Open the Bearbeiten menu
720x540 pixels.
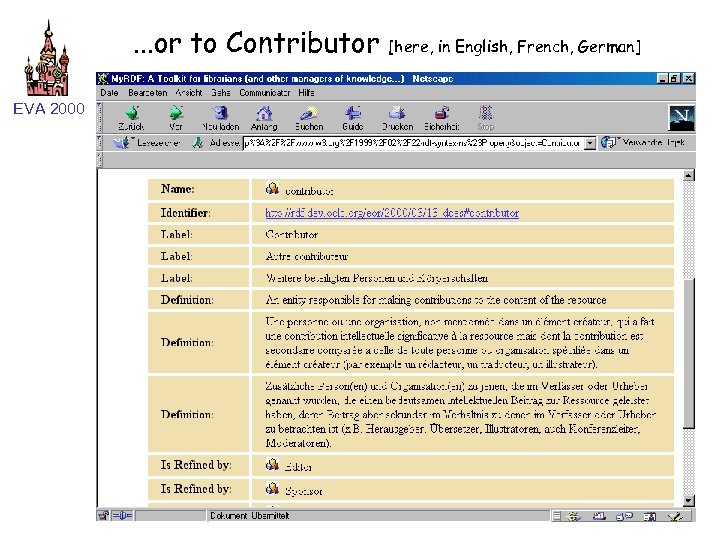(x=148, y=93)
